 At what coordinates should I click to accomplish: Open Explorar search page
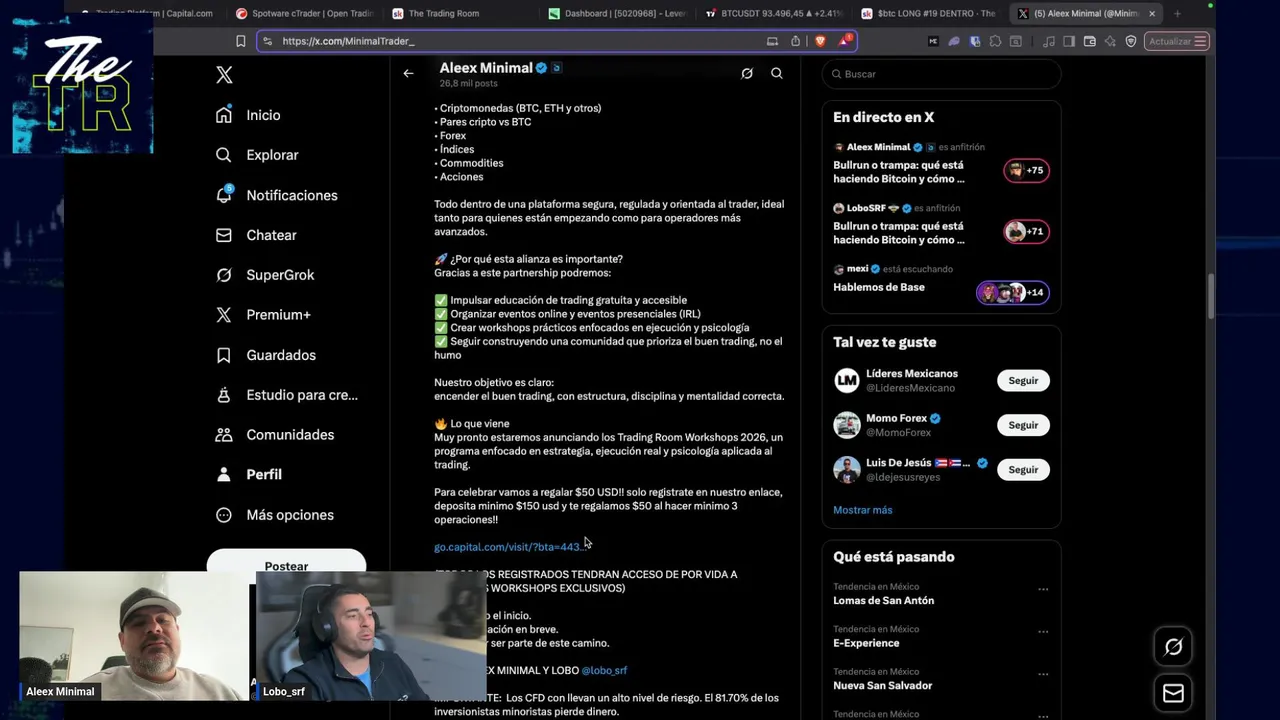coord(257,155)
